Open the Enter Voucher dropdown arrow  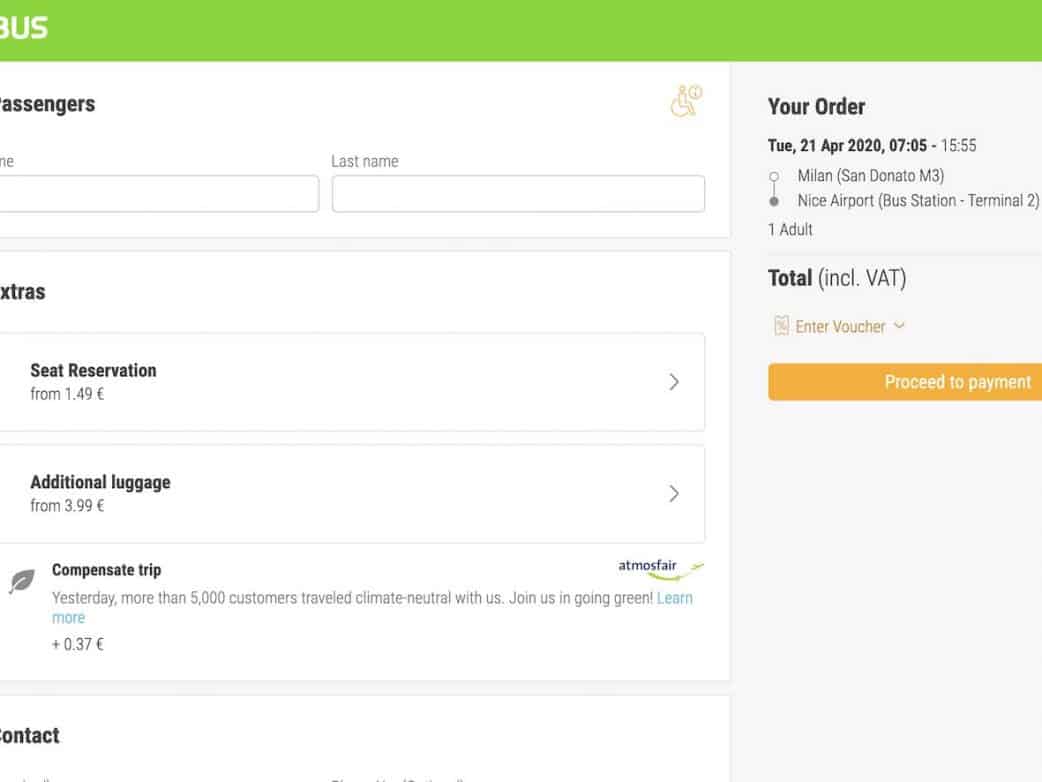(899, 326)
